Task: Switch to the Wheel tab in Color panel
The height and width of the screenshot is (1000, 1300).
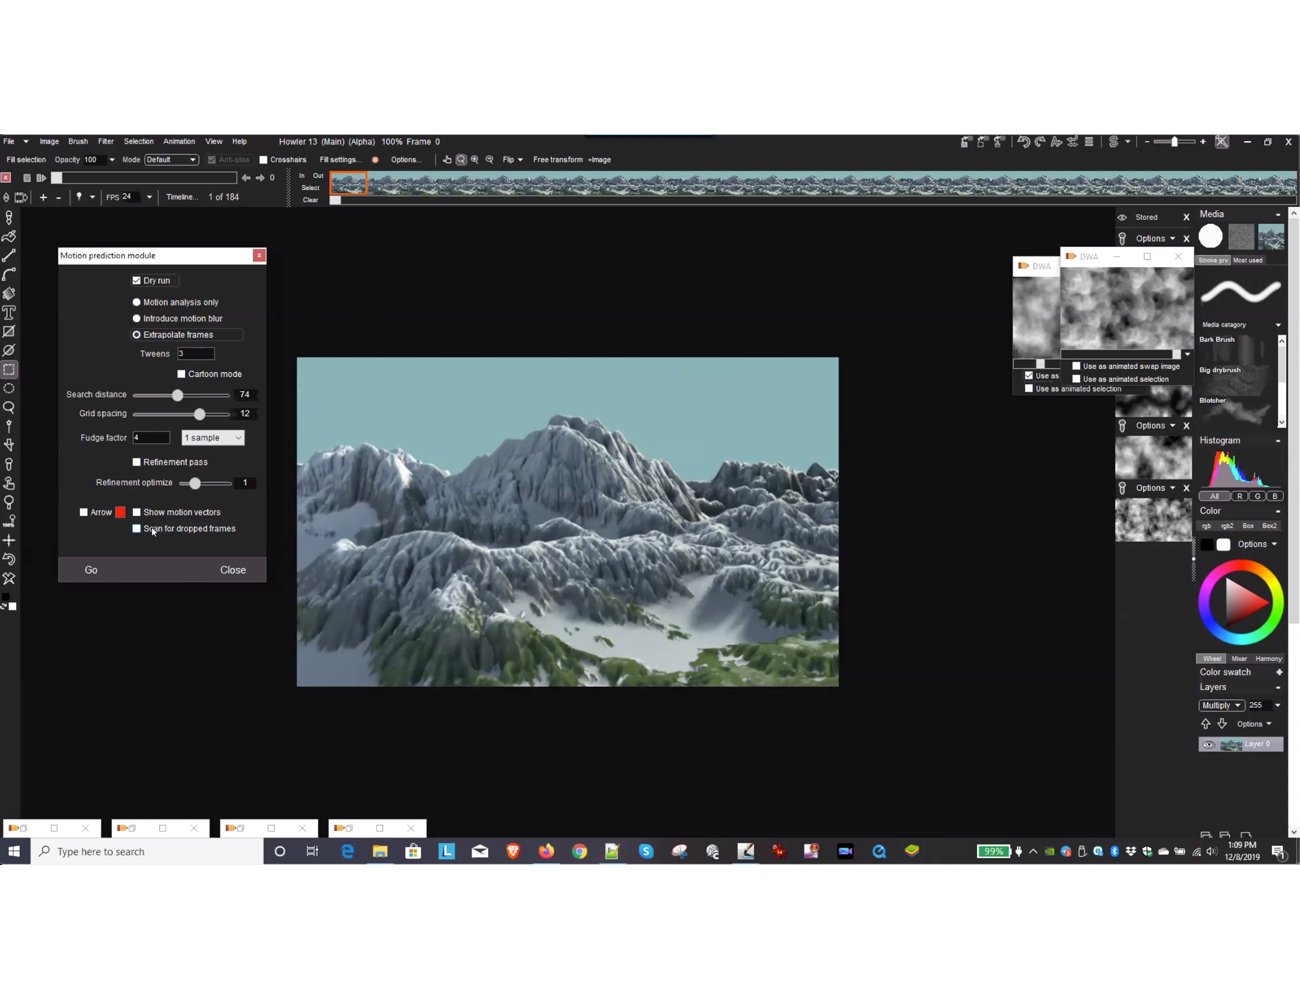Action: tap(1211, 658)
